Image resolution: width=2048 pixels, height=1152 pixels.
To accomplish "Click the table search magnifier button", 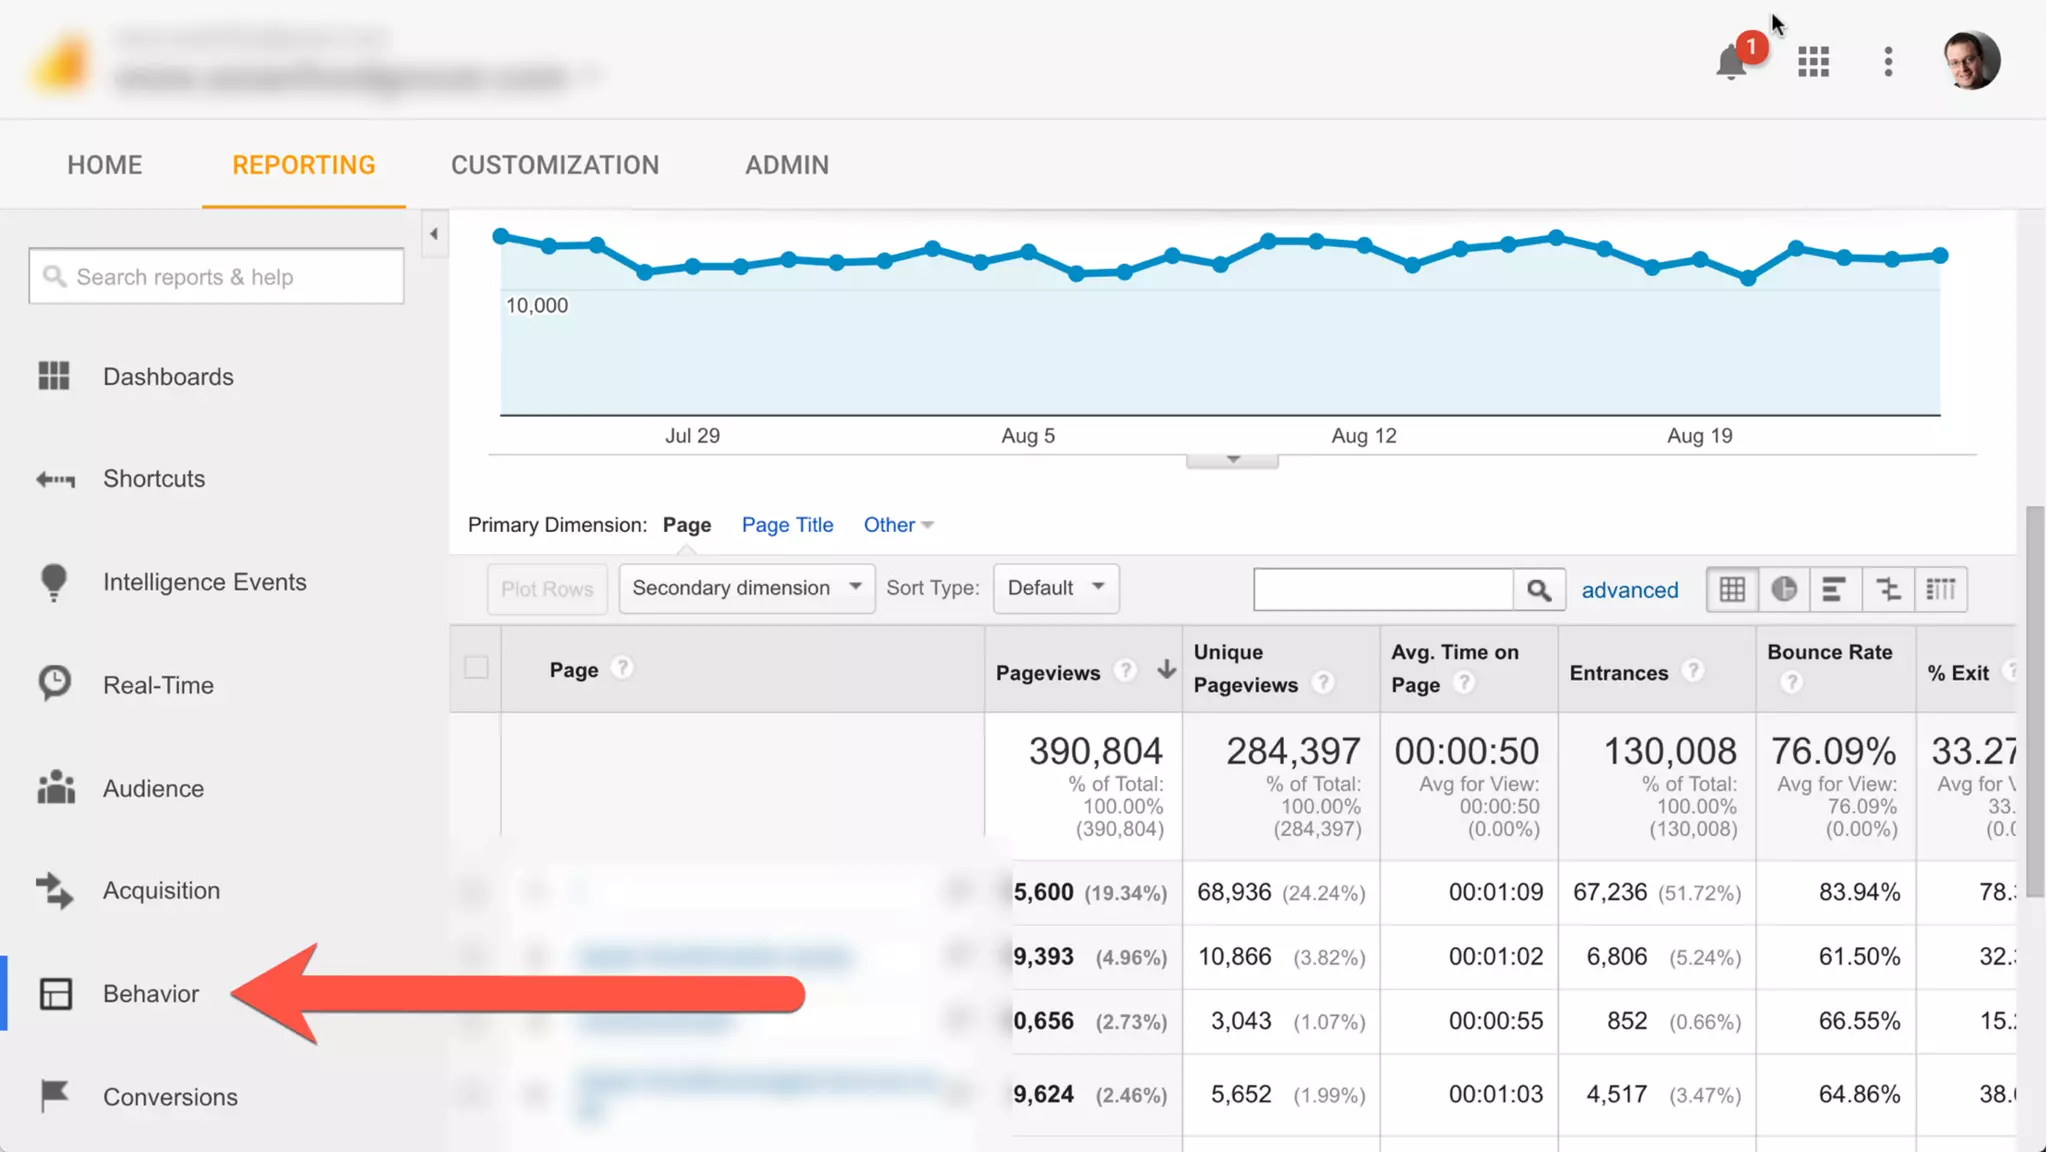I will (x=1539, y=590).
